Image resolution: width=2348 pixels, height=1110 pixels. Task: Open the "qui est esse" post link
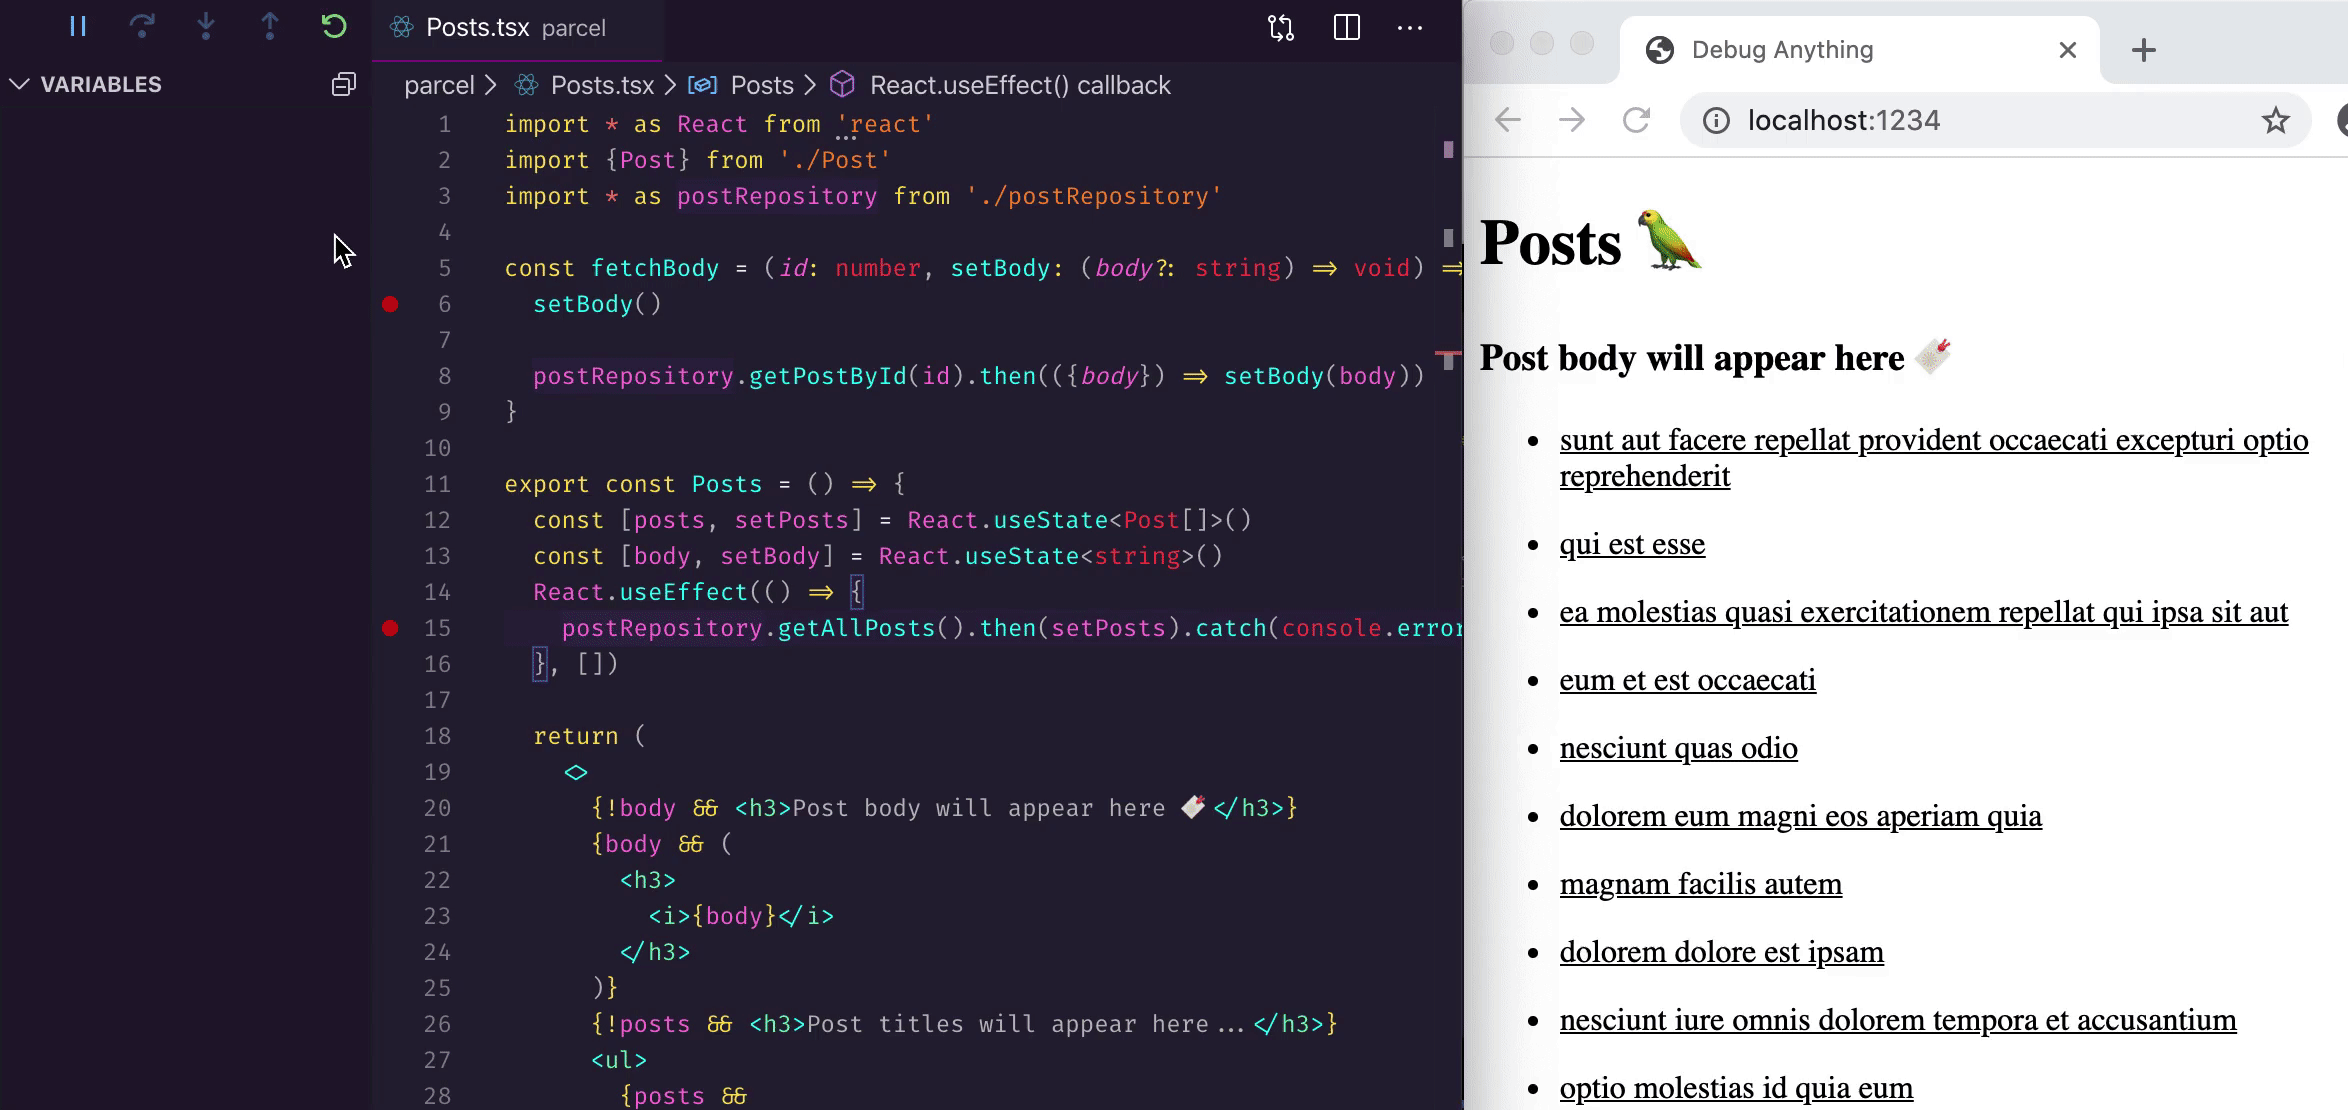pos(1631,544)
